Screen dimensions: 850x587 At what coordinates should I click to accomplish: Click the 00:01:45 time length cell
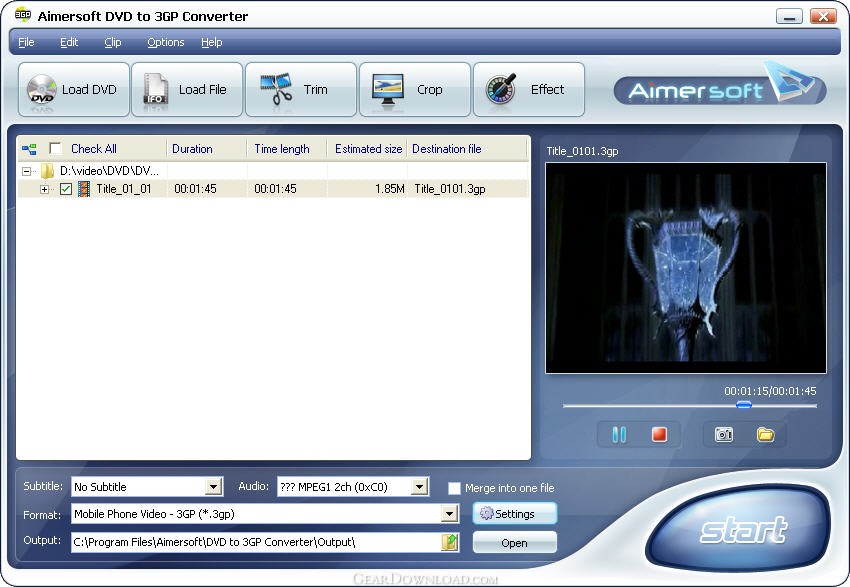(275, 189)
